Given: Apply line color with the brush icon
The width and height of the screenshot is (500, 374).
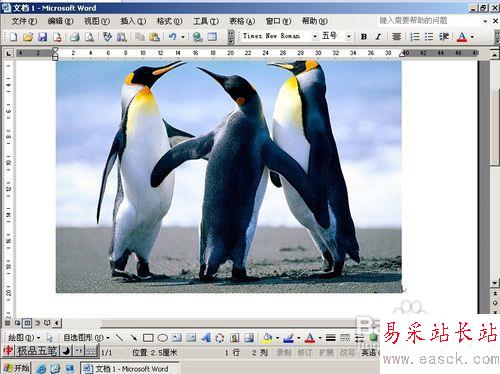Looking at the screenshot, I should coord(288,338).
